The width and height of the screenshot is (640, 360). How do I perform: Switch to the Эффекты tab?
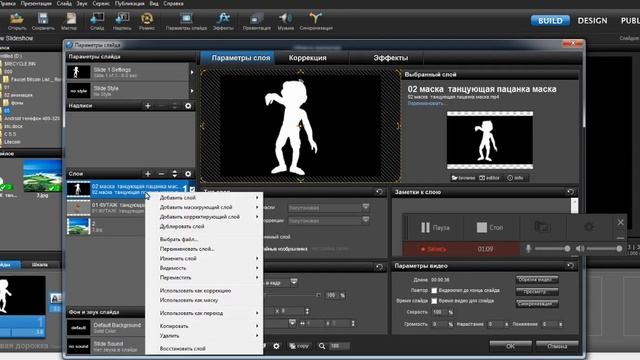pos(391,58)
